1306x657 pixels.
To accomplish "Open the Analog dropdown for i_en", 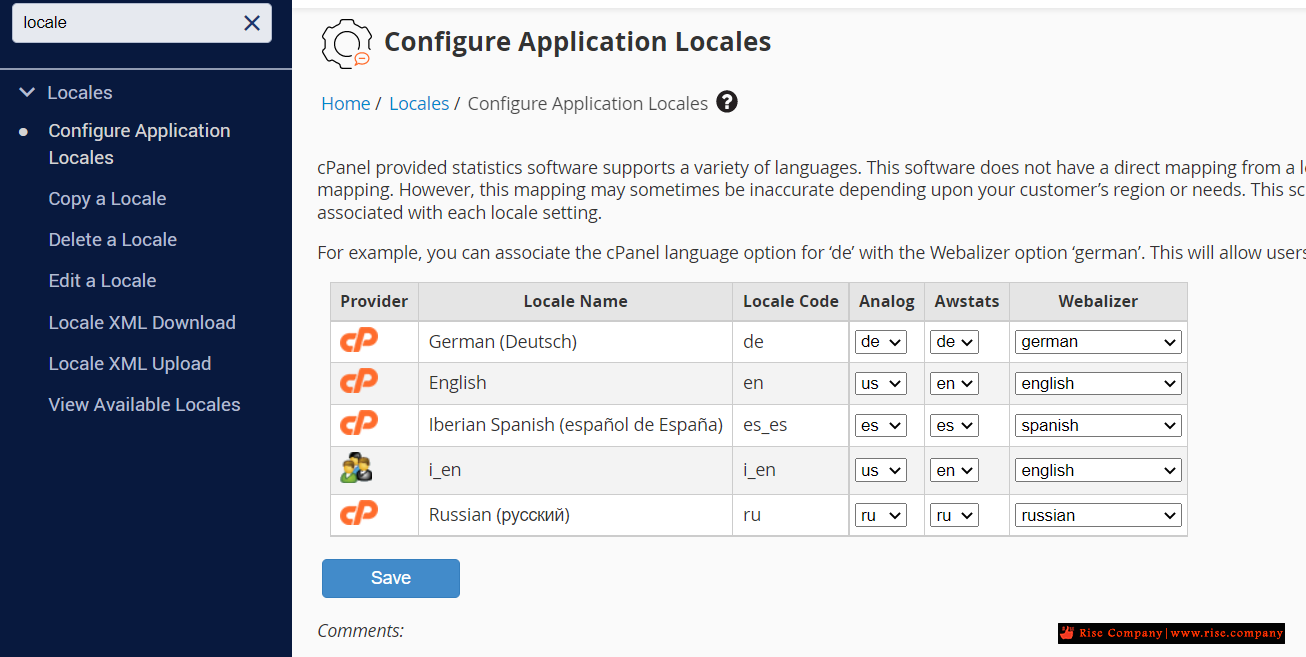I will point(880,471).
